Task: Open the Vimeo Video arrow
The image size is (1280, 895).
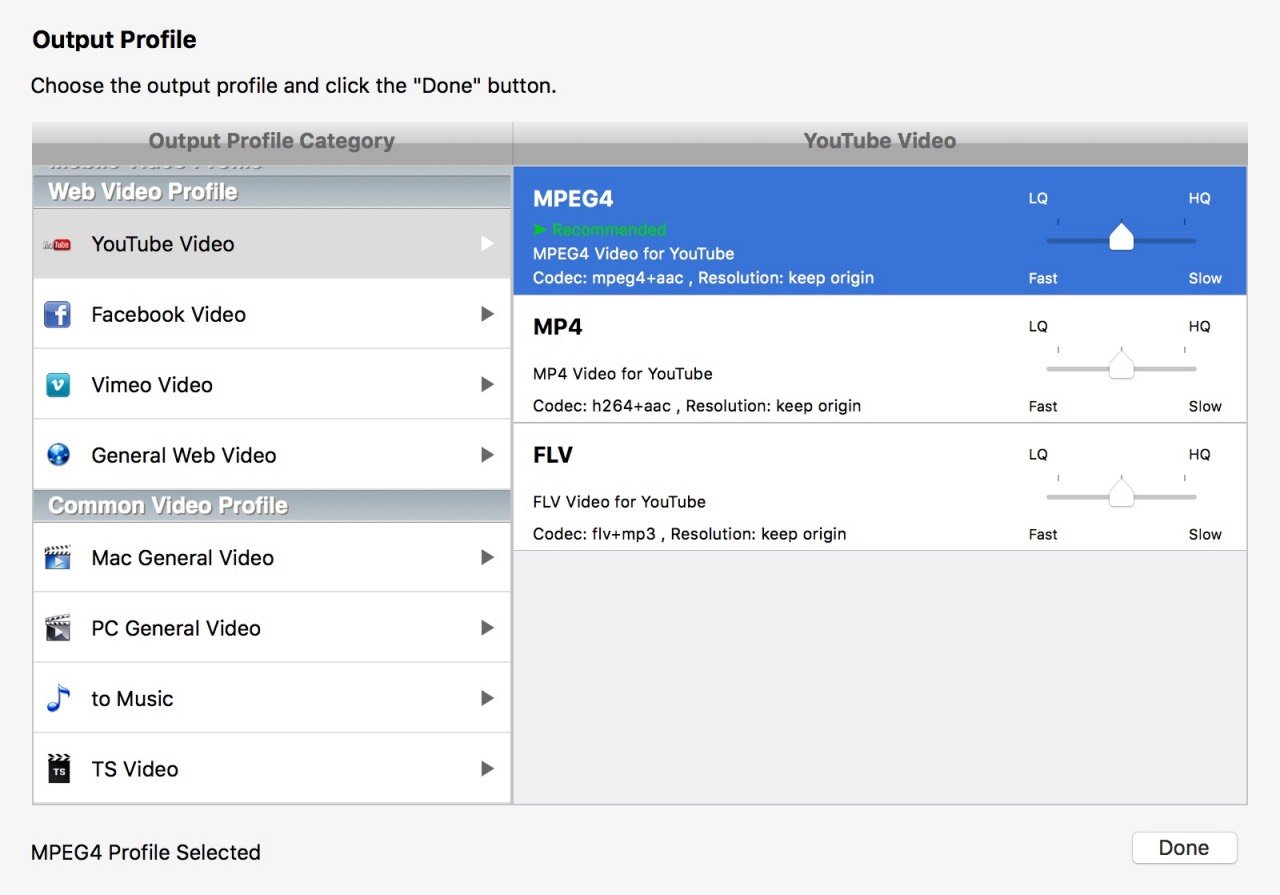Action: tap(487, 385)
